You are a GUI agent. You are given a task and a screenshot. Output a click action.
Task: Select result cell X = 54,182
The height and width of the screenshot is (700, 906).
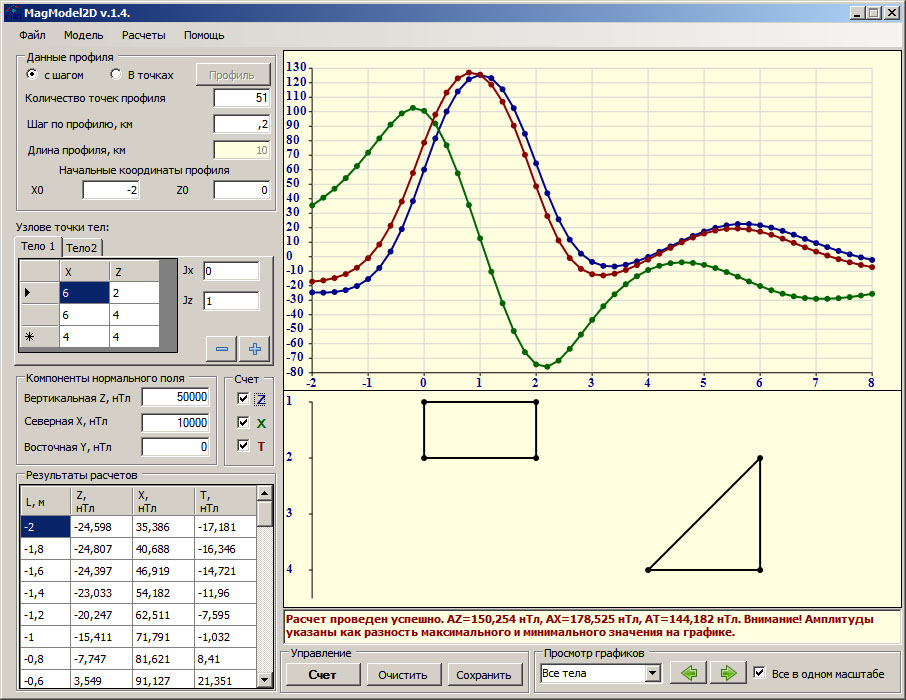[x=164, y=593]
